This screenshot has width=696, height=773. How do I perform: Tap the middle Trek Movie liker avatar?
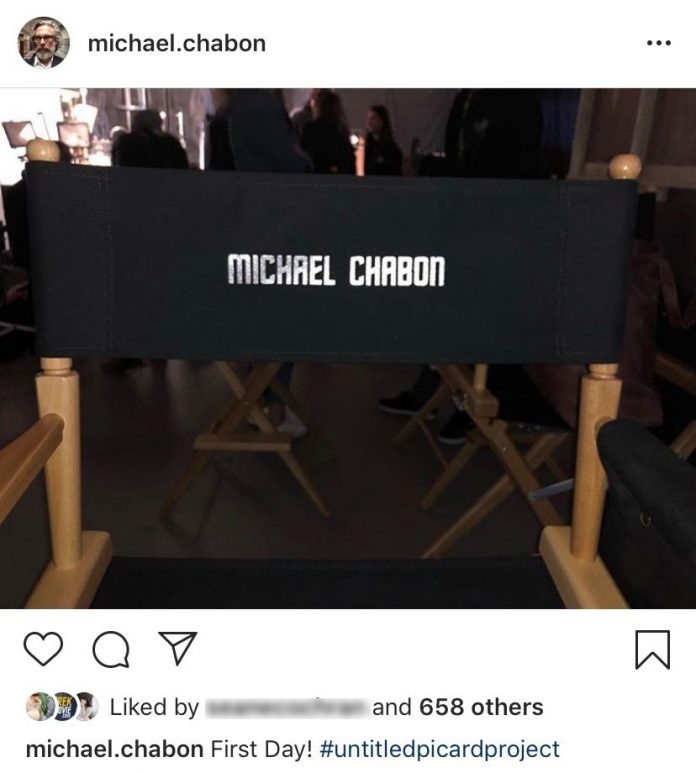tap(63, 707)
